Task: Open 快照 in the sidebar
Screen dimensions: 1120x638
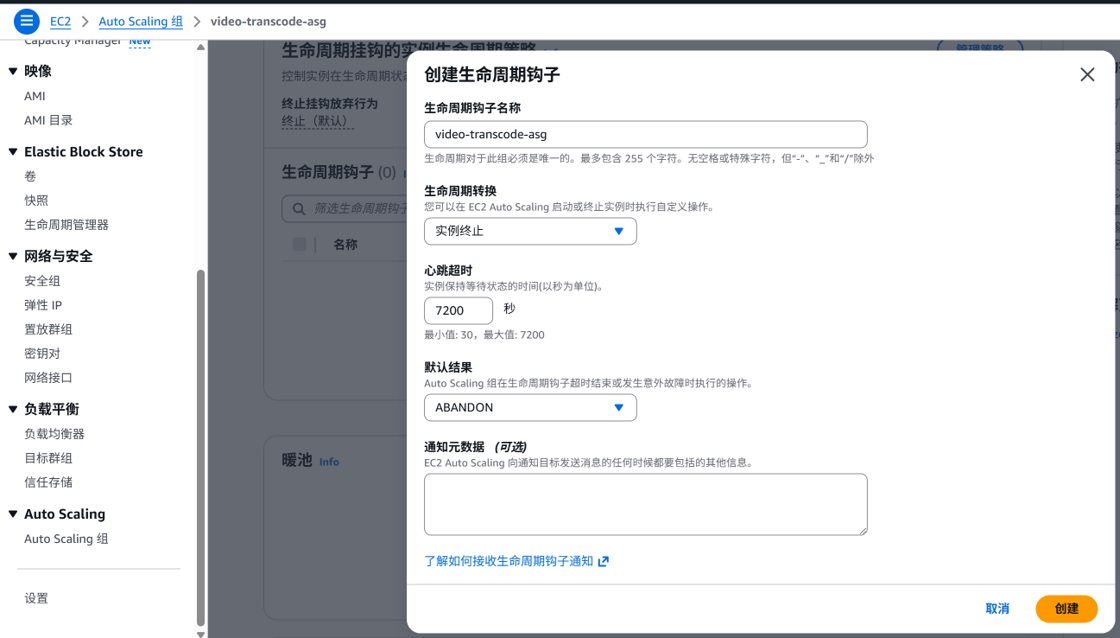Action: (x=36, y=200)
